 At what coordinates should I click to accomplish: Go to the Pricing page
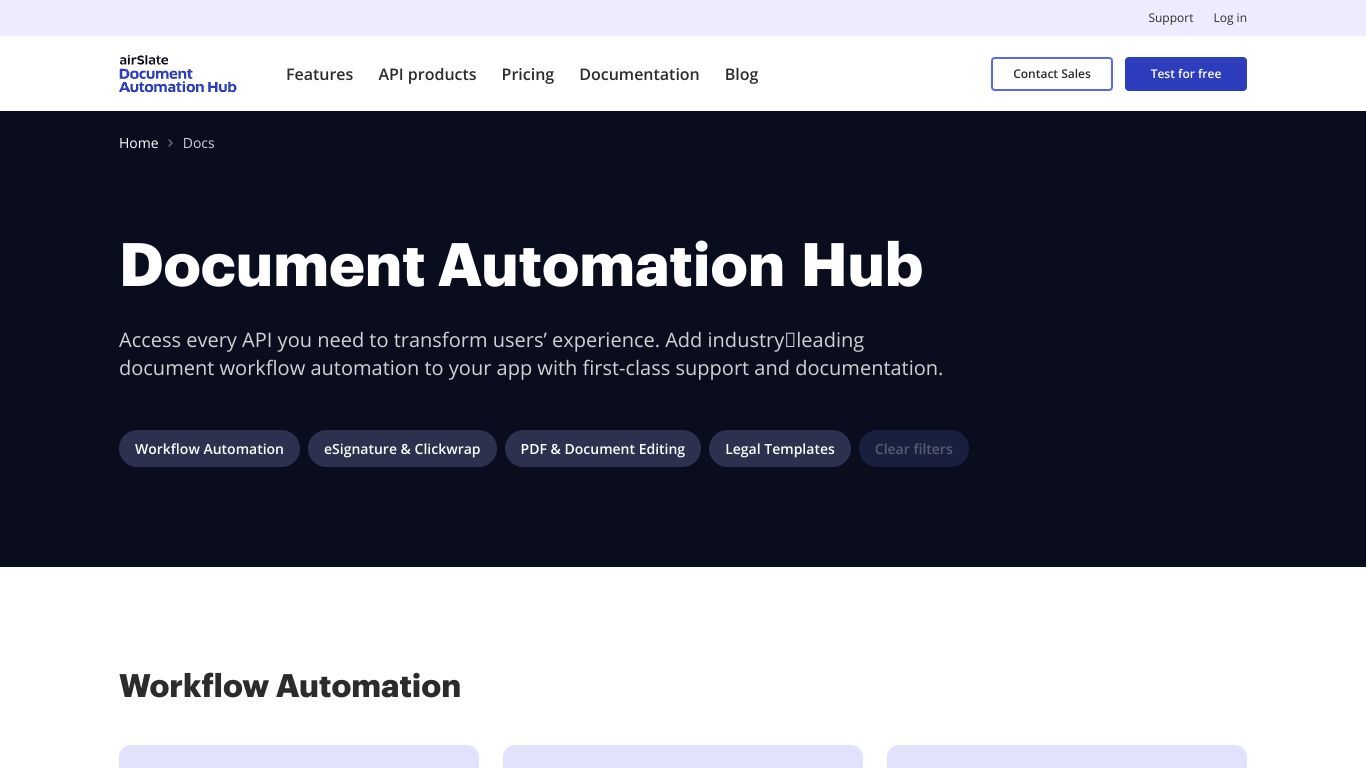[528, 74]
